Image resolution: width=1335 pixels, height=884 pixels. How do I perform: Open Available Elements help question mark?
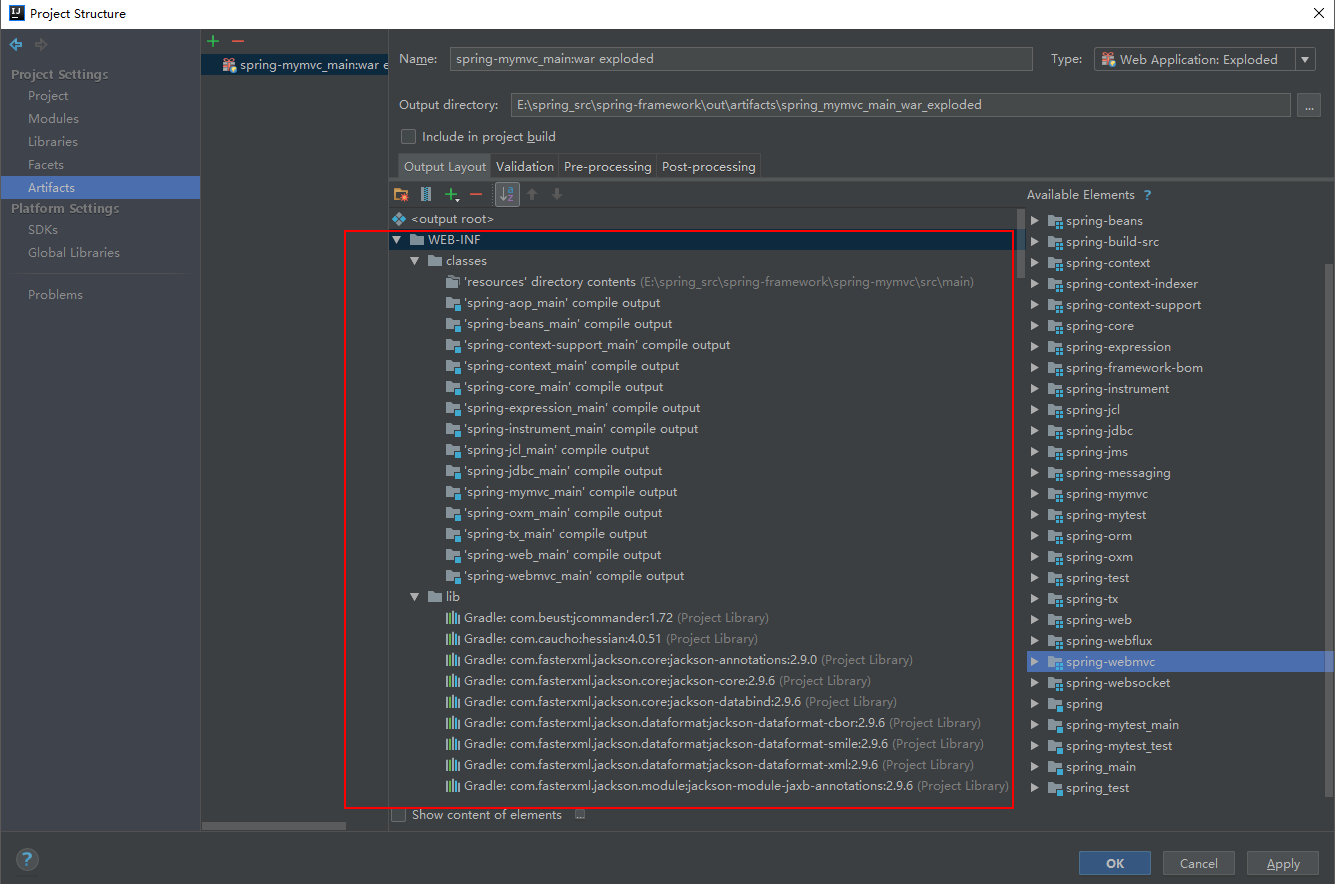[x=1147, y=195]
